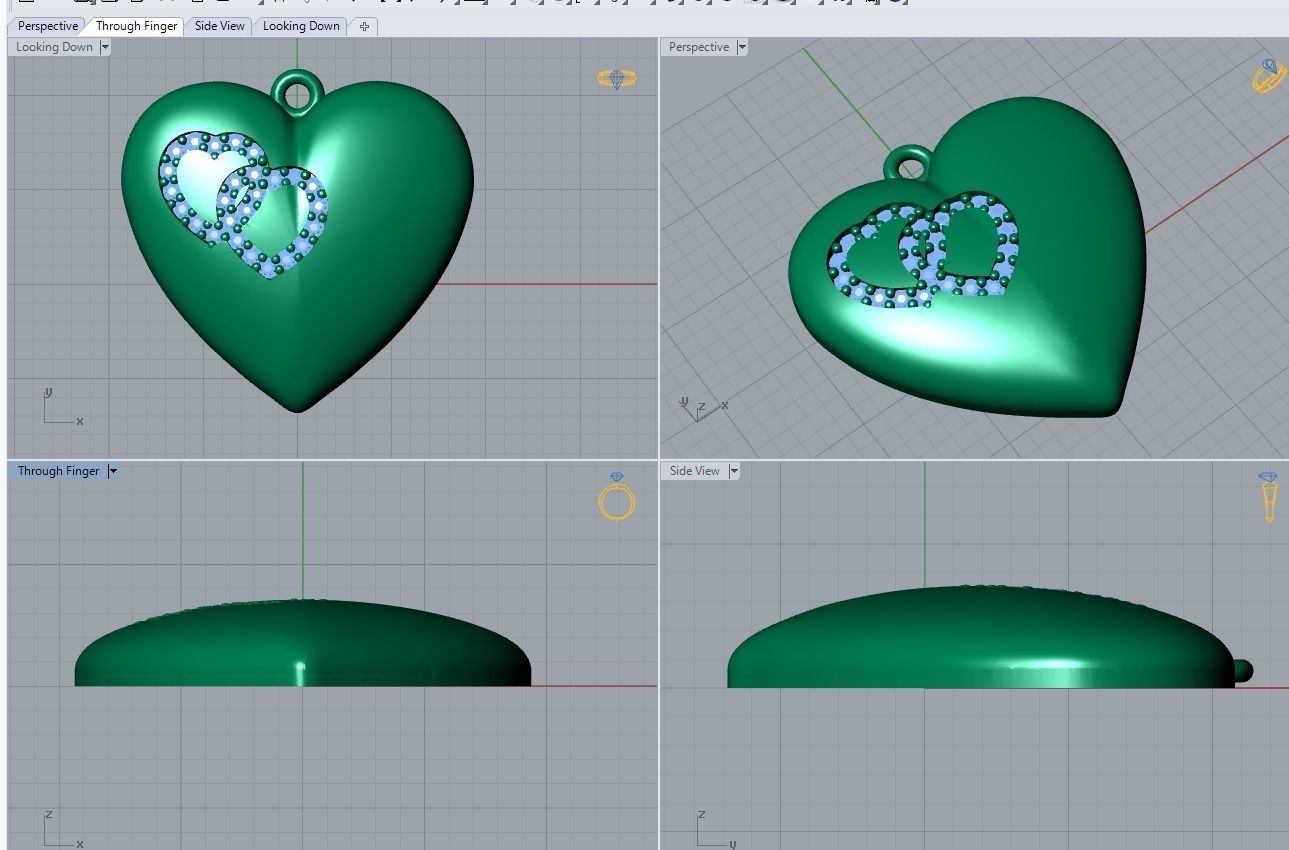The image size is (1289, 850).
Task: Click the Perspective viewport title label
Action: pyautogui.click(x=699, y=47)
